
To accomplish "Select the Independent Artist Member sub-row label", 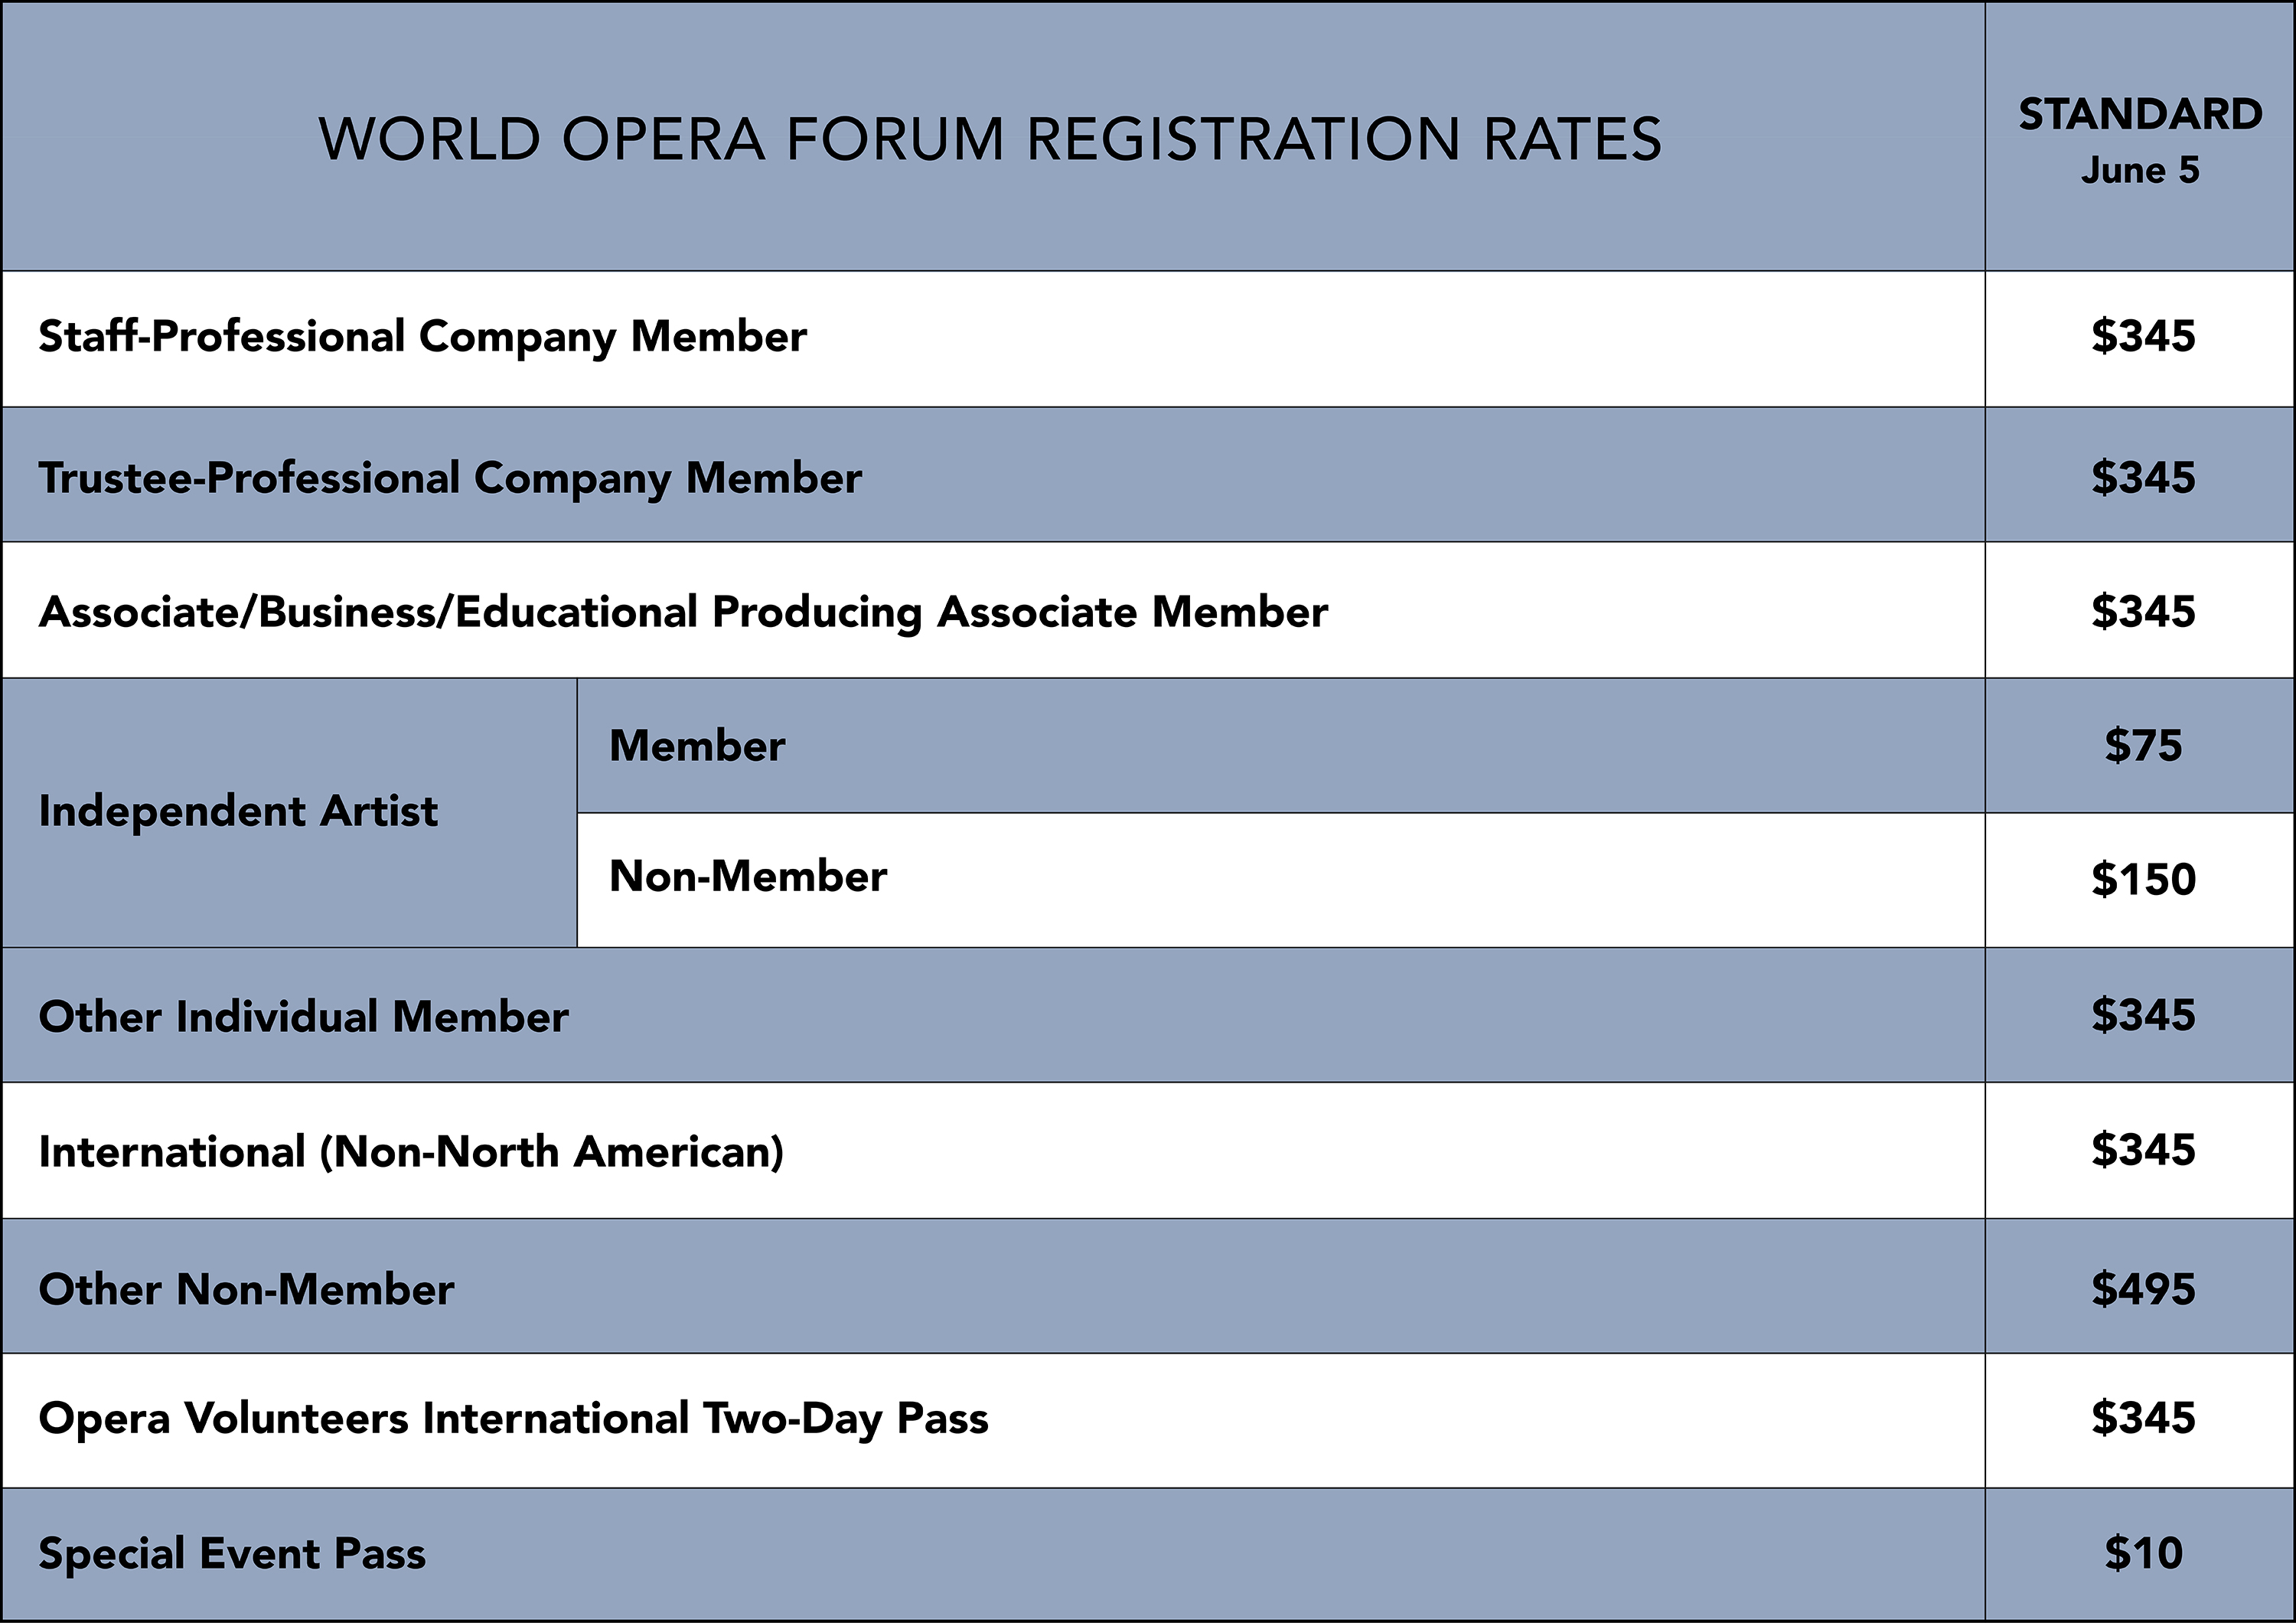I will point(697,746).
